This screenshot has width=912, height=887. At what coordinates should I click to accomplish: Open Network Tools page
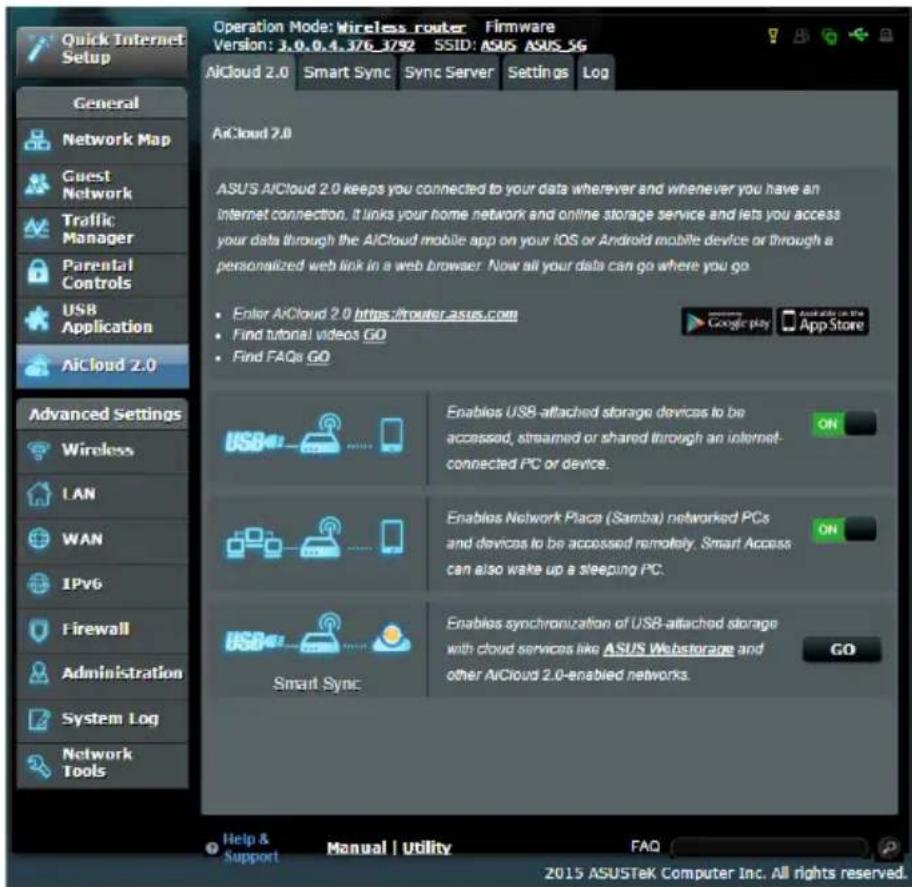102,764
